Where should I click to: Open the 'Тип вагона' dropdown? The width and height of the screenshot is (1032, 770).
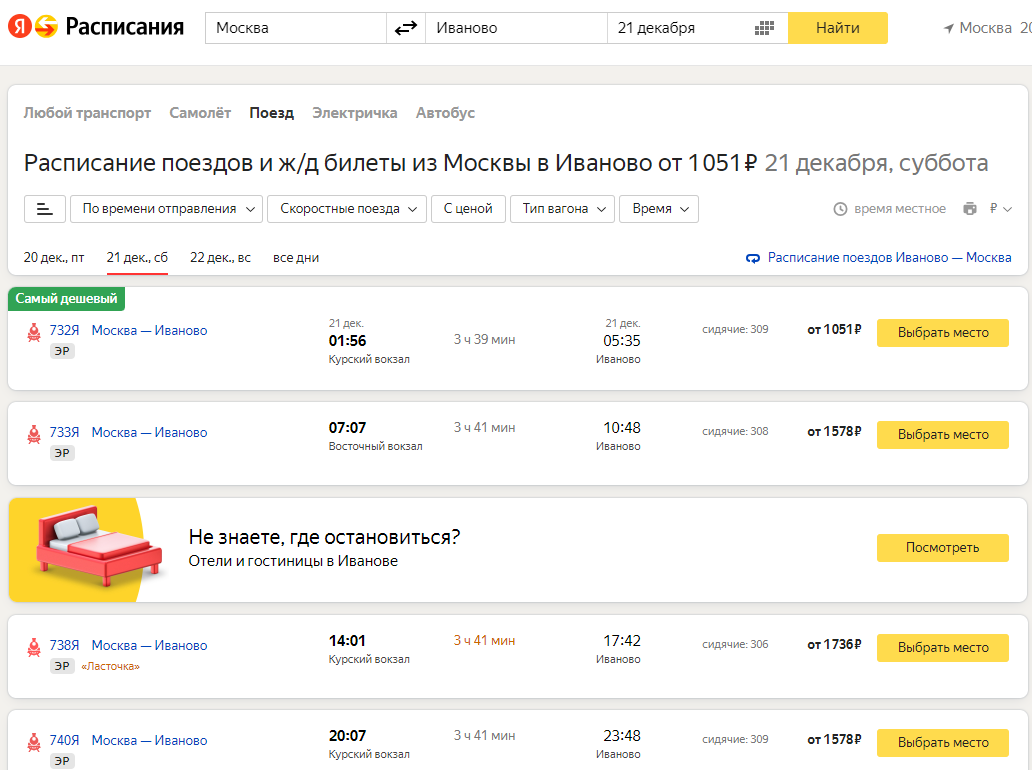pos(563,209)
